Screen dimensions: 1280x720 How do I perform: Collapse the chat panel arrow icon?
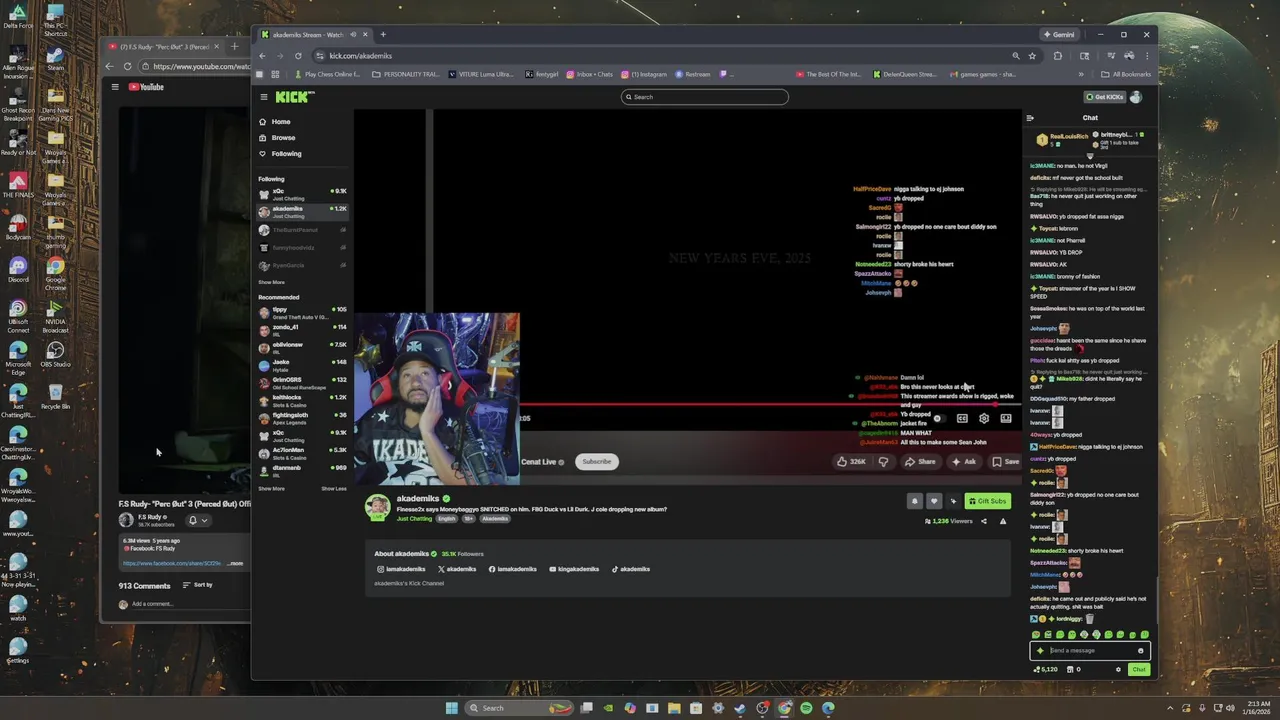[x=1030, y=118]
